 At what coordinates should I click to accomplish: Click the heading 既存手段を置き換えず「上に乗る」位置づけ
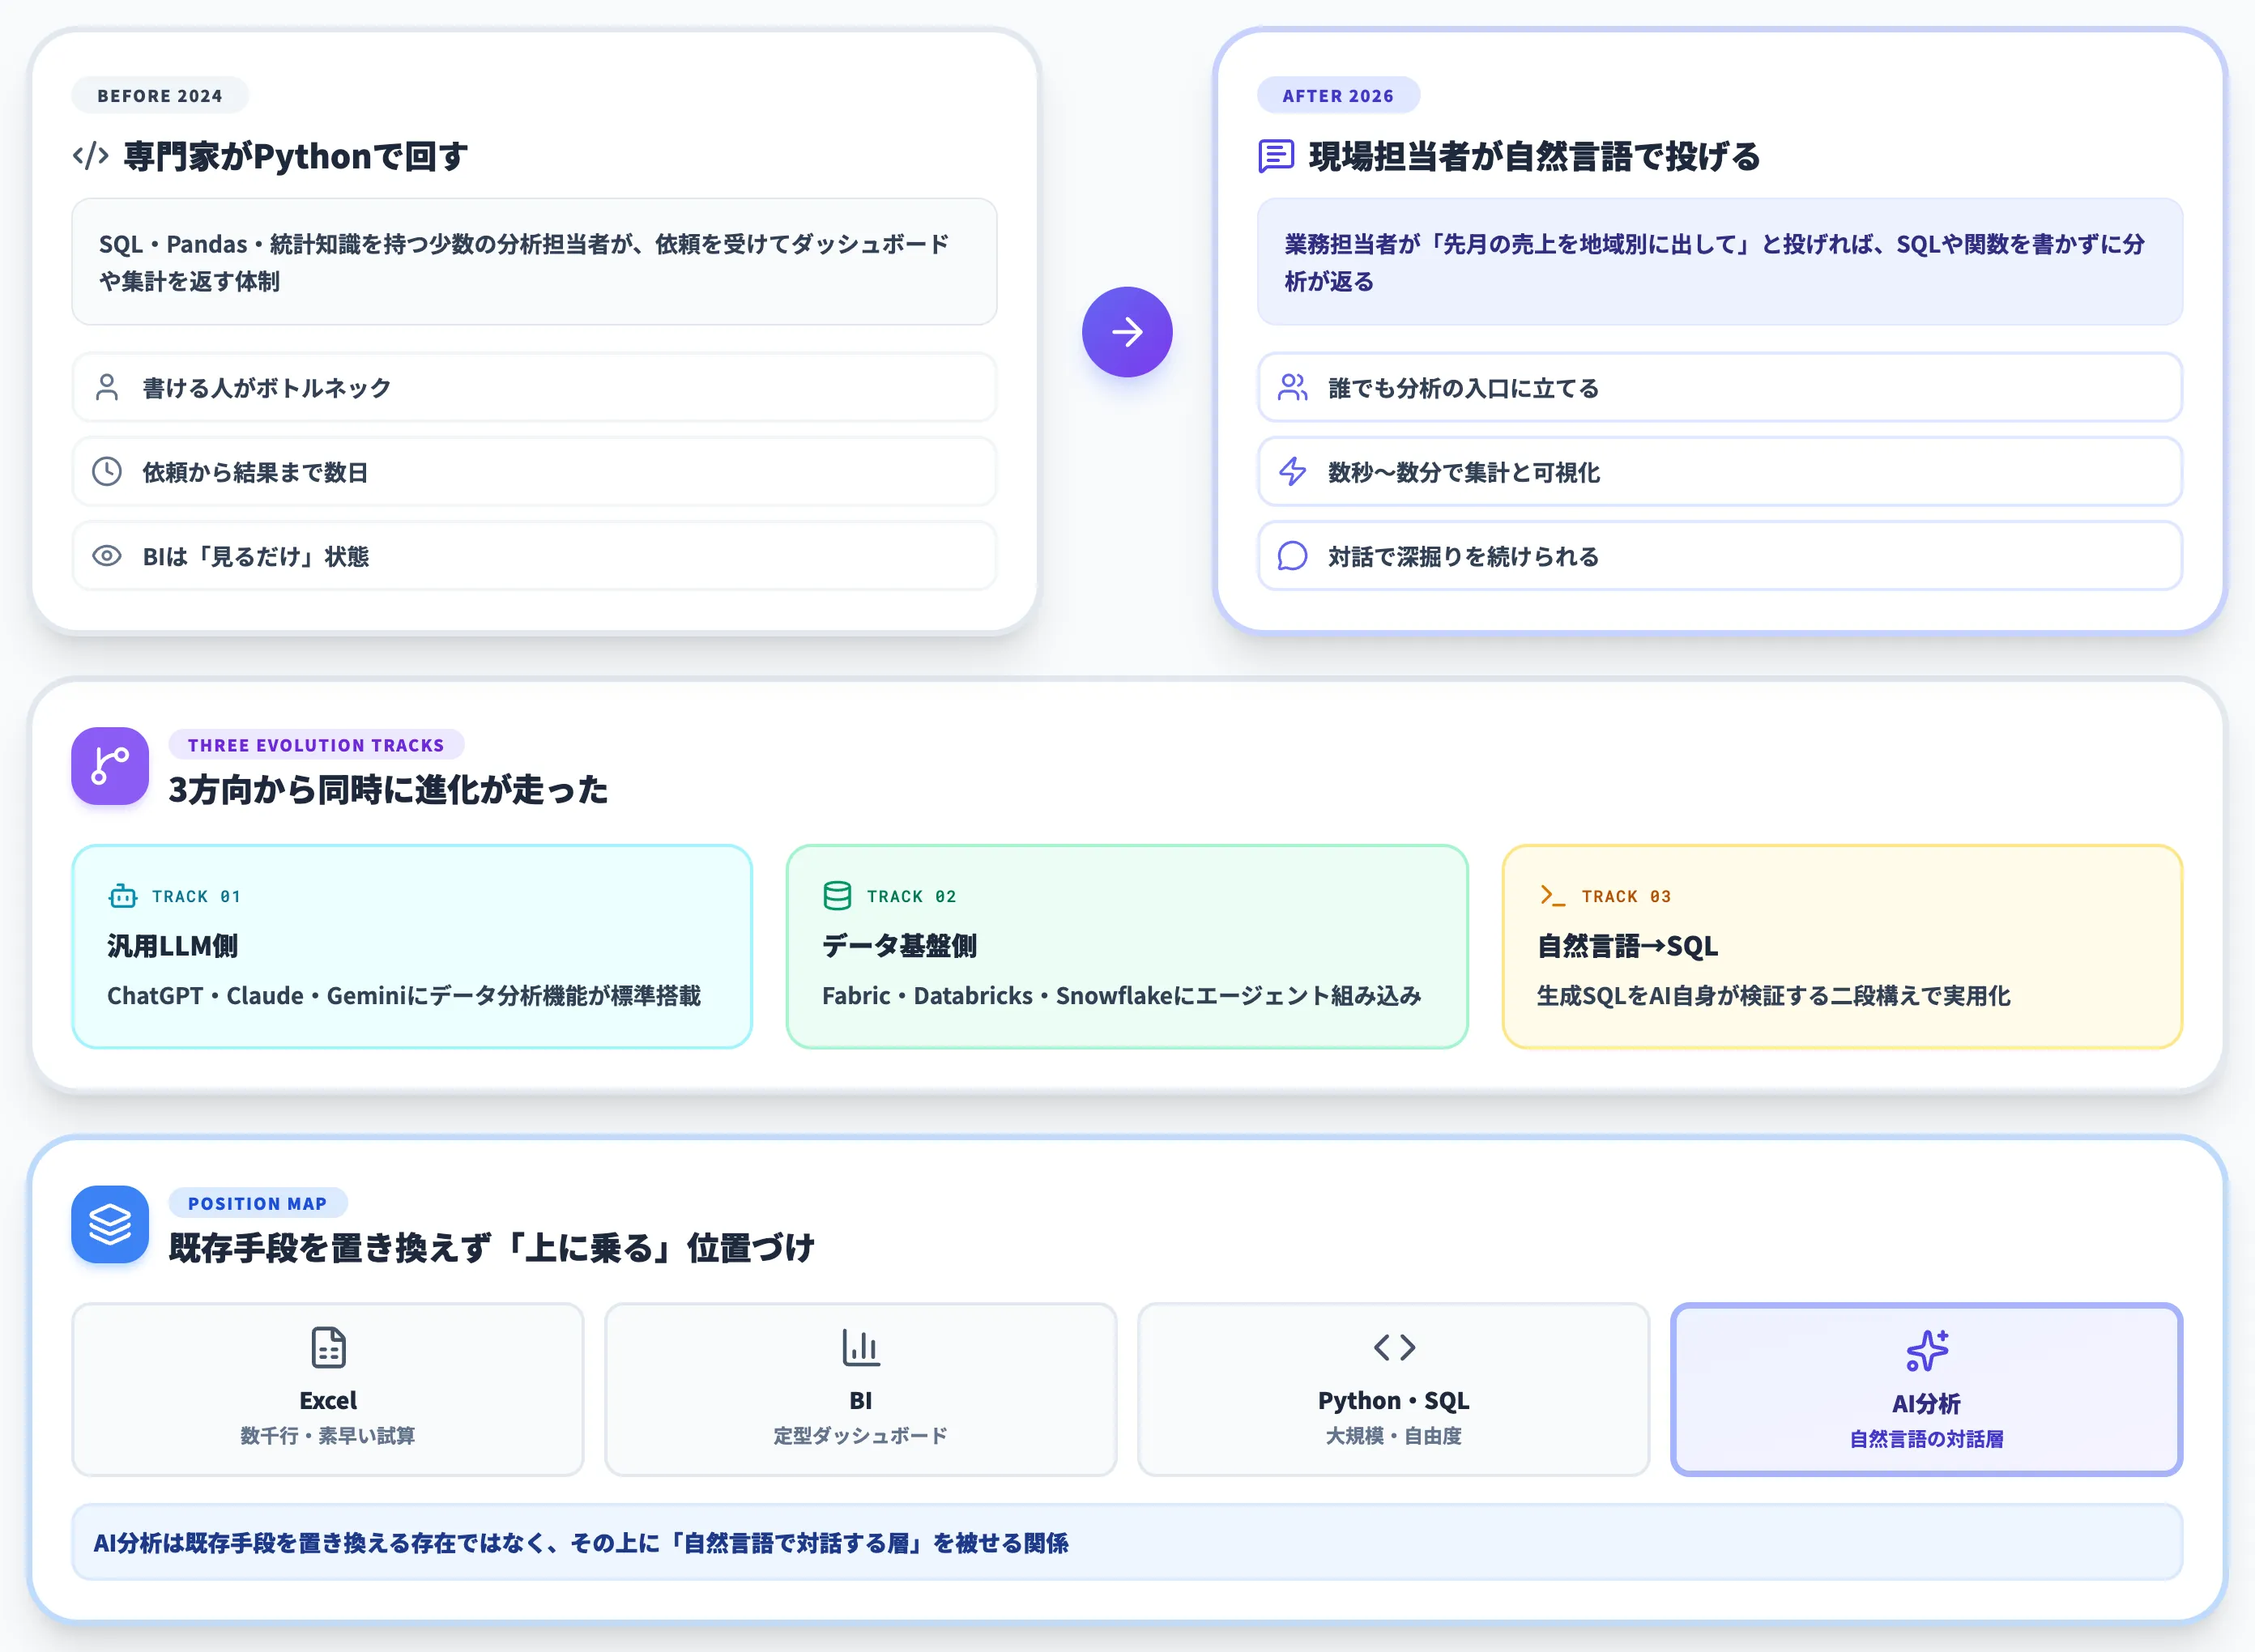(x=492, y=1248)
